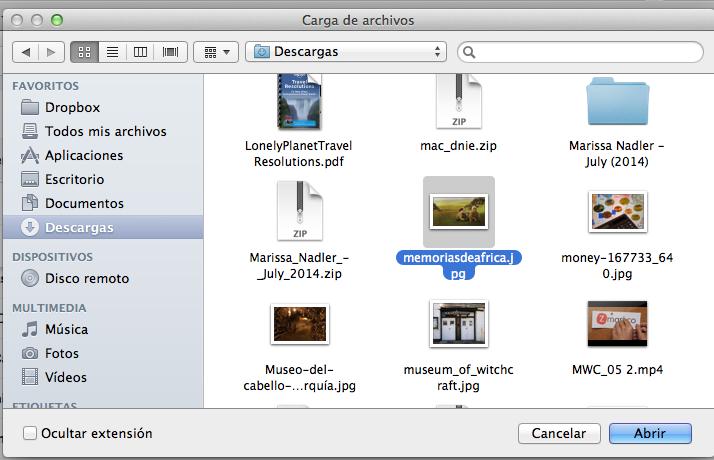Select Escritorio in the sidebar
Screen dimensions: 714x460
click(74, 179)
